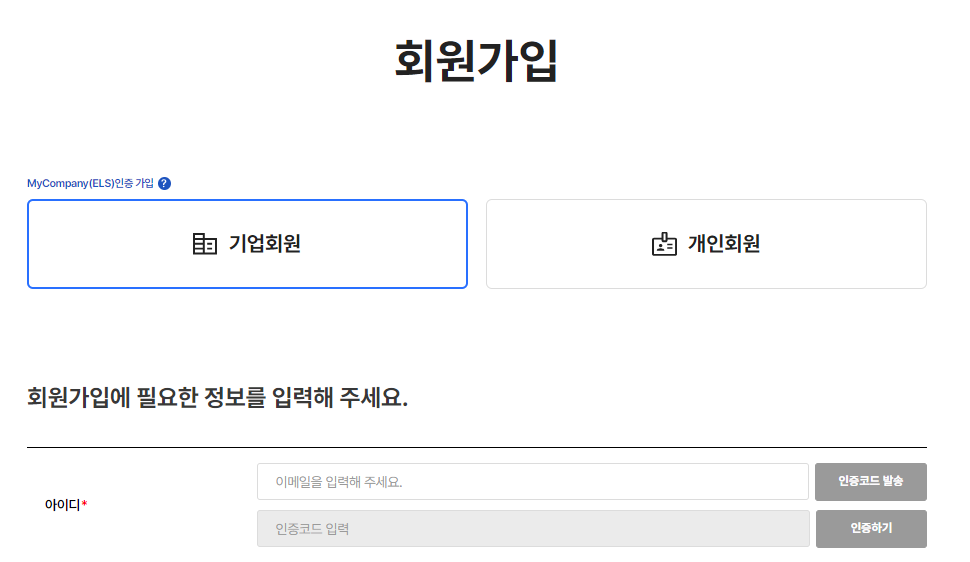This screenshot has height=562, width=970.
Task: Click the building icon on 기업회원 card
Action: 205,244
